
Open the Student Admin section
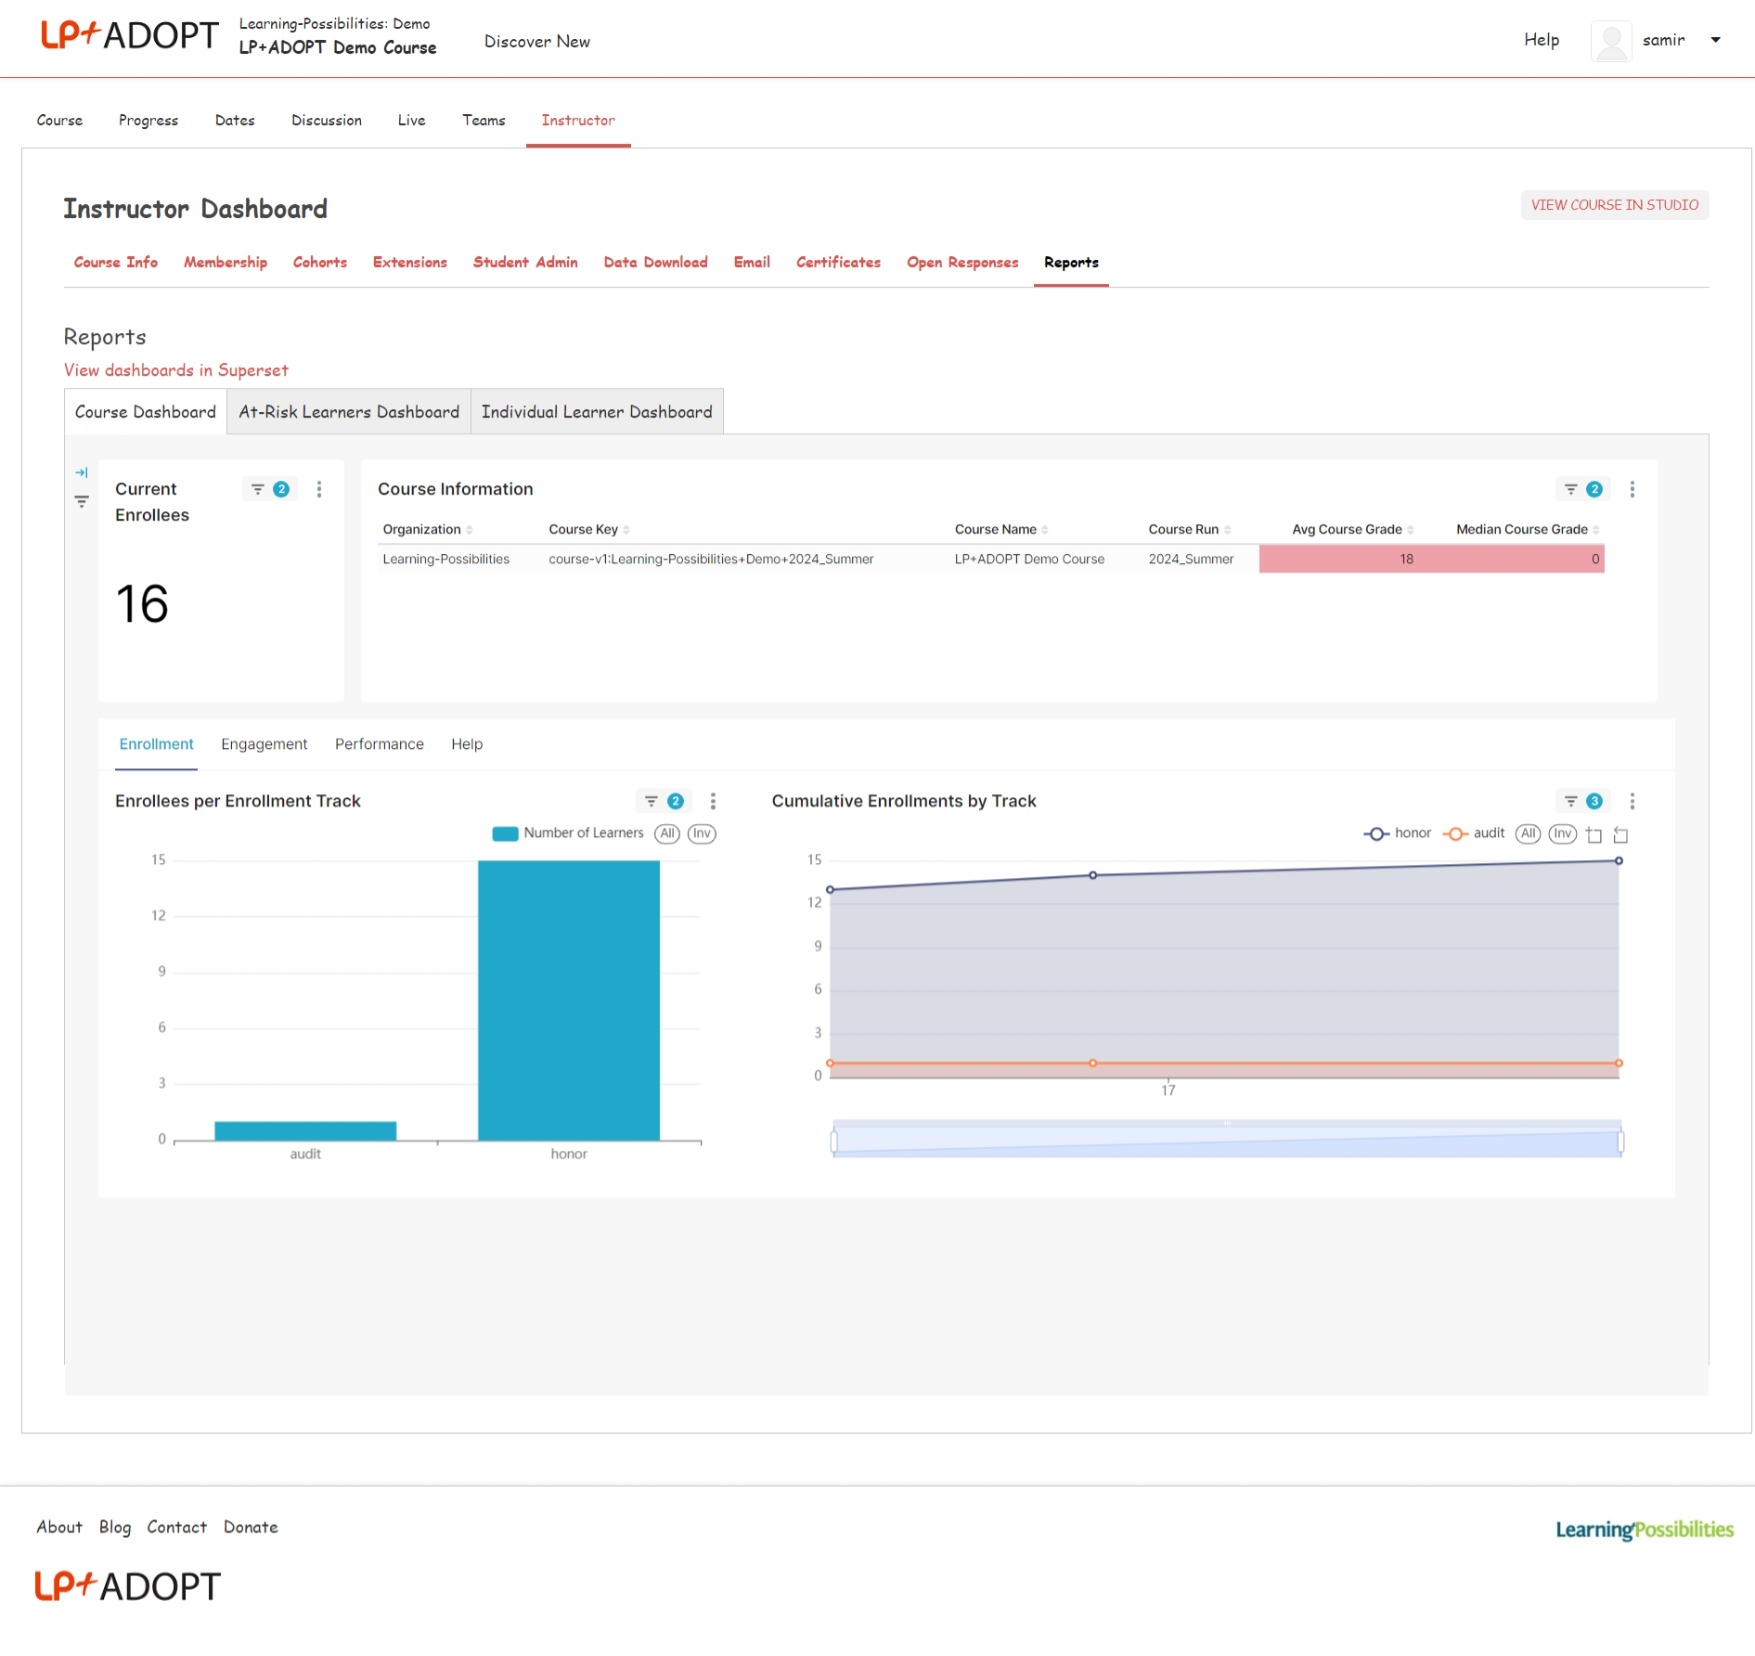(x=525, y=262)
